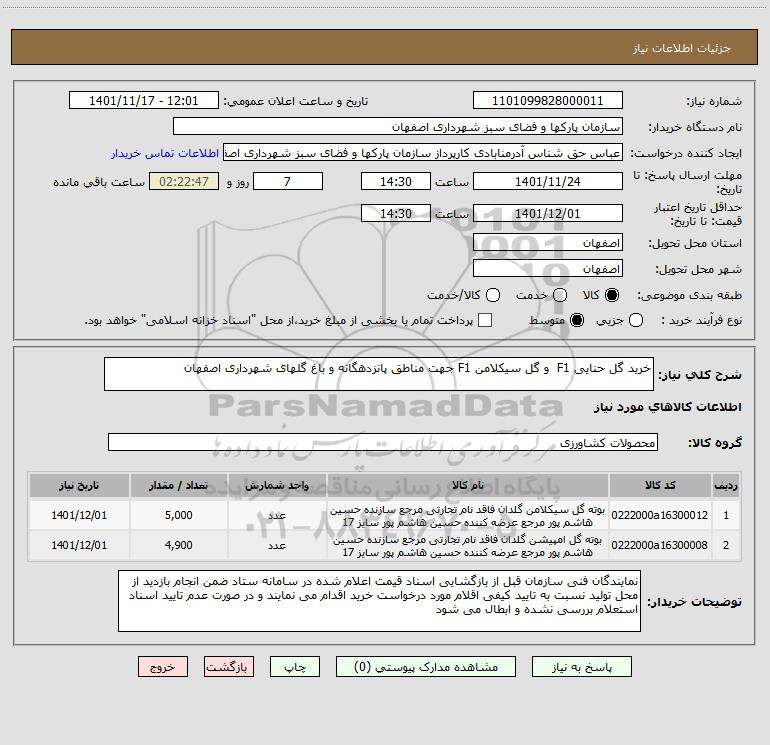The width and height of the screenshot is (770, 745).
Task: Click the کد کالا column header
Action: [x=660, y=485]
